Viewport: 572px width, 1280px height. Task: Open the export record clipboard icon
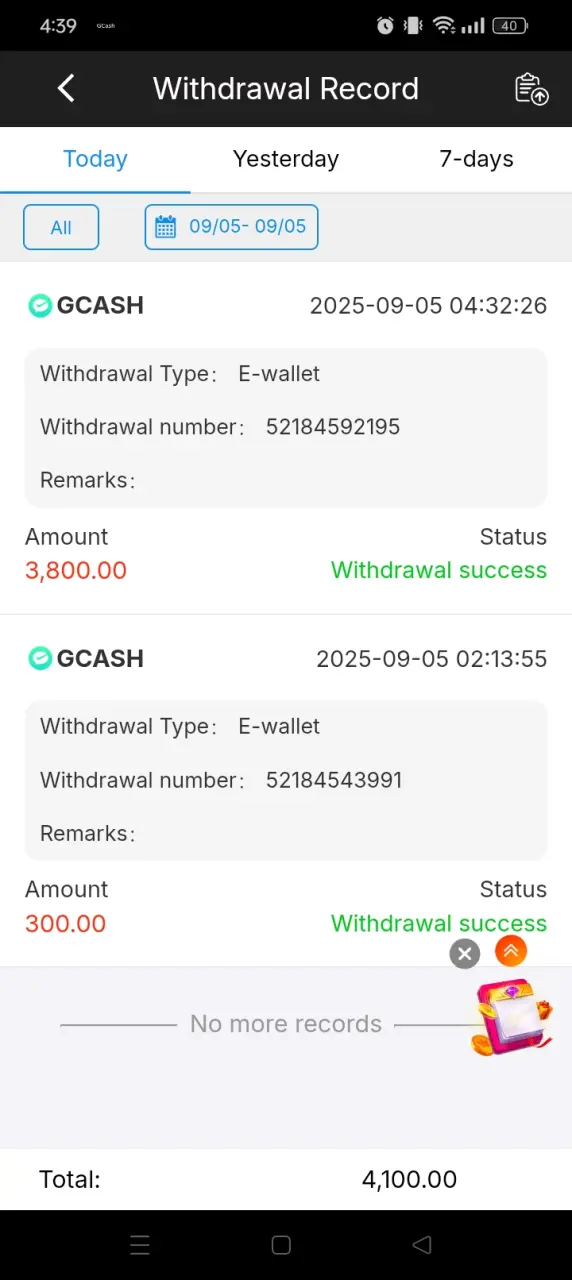[x=531, y=89]
